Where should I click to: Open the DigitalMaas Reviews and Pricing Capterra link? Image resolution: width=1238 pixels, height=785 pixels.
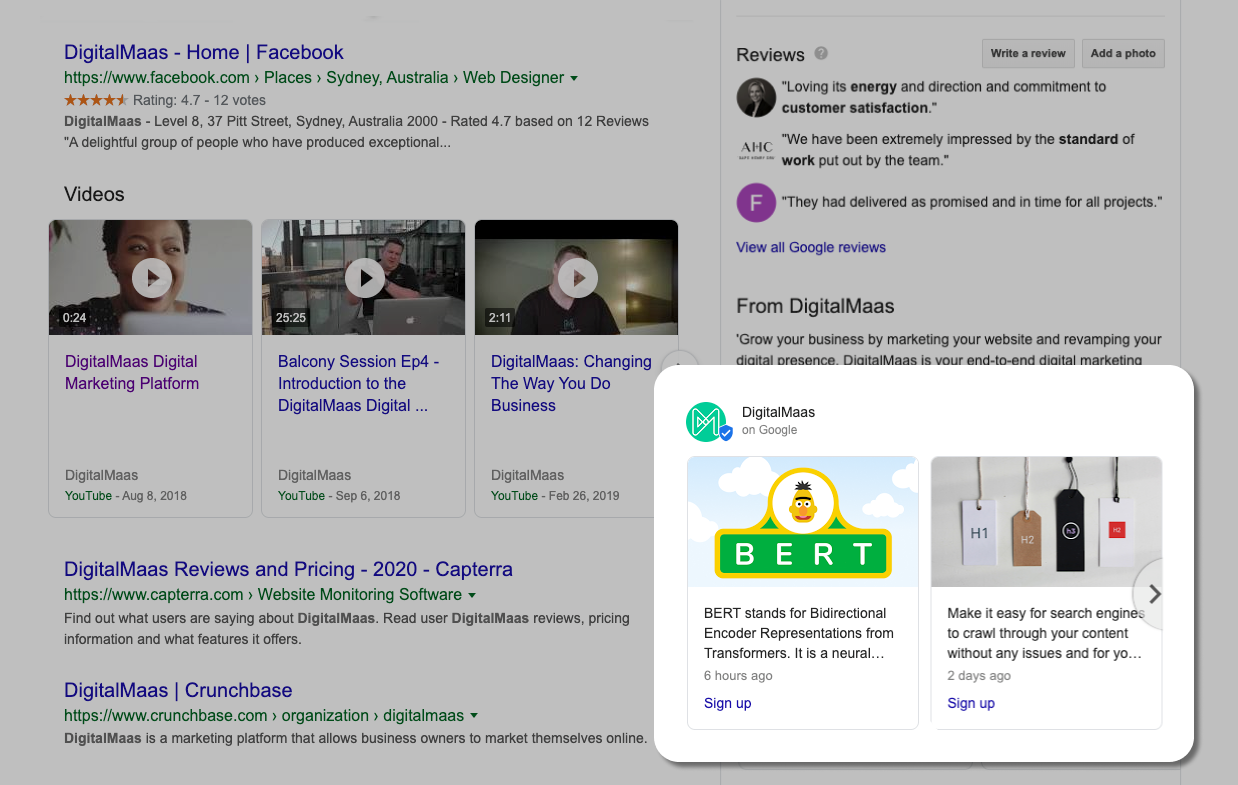pos(288,569)
